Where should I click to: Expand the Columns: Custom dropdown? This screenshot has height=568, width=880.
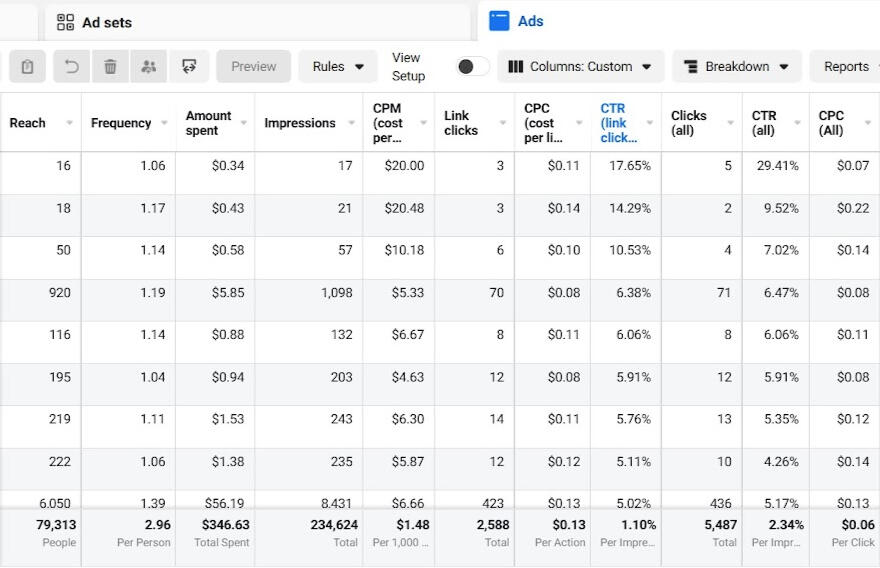(x=580, y=67)
